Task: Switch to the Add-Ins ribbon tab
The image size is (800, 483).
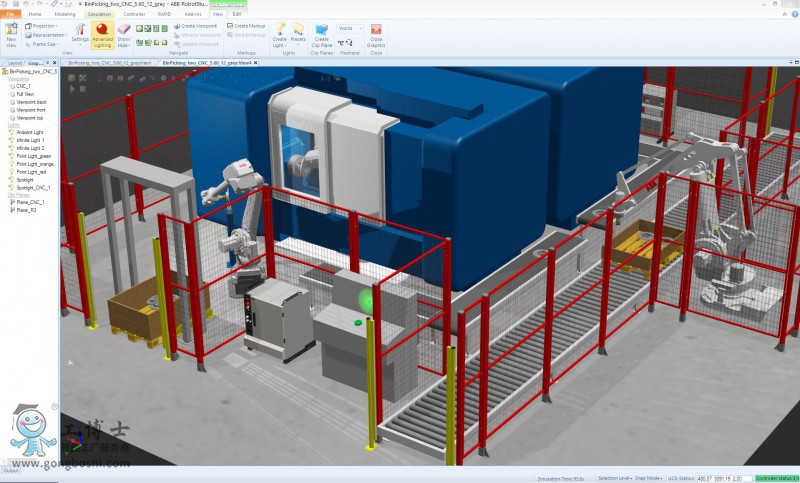Action: pyautogui.click(x=193, y=14)
